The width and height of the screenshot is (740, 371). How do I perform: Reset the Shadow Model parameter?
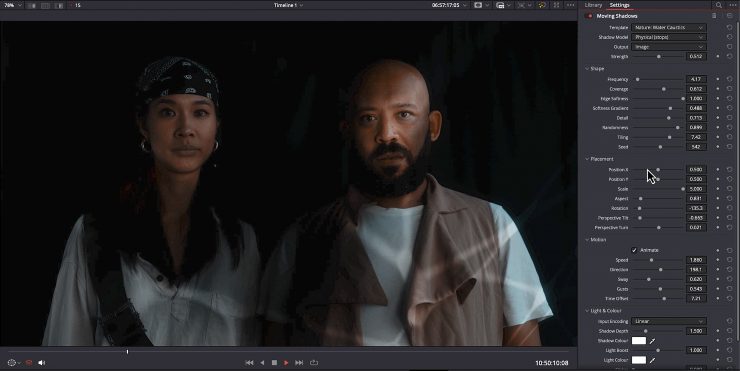point(730,37)
